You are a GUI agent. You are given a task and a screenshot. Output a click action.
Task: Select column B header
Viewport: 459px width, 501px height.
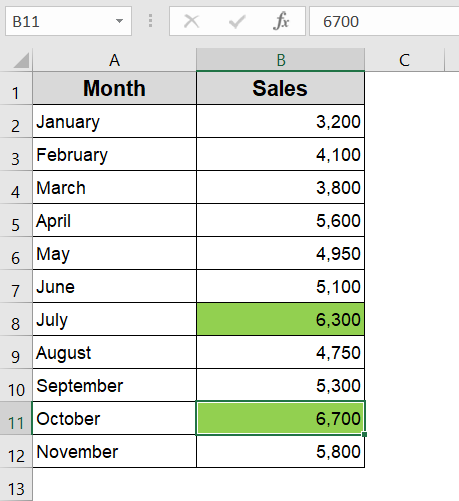coord(281,60)
